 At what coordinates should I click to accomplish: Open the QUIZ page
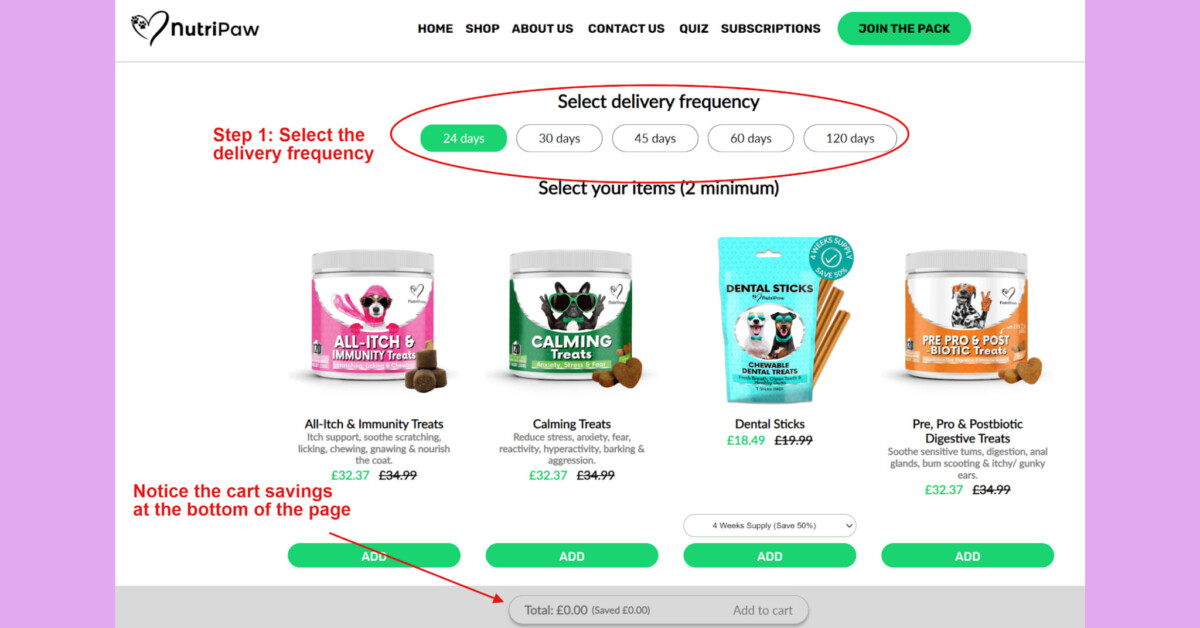tap(694, 29)
